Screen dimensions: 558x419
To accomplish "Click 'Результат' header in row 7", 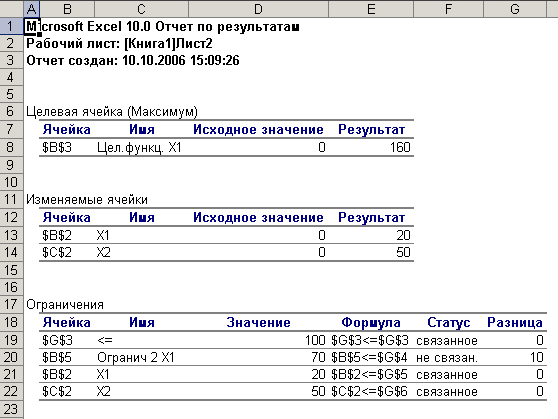I will click(371, 130).
